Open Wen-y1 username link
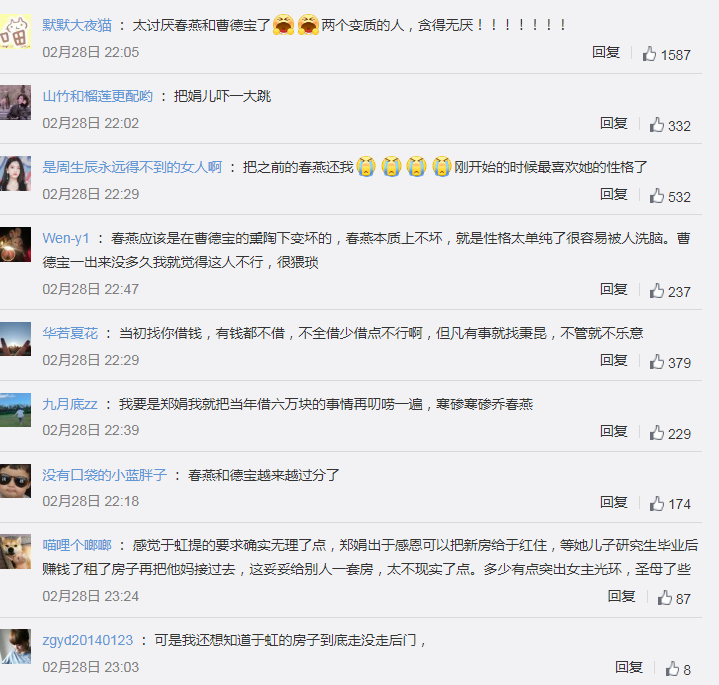This screenshot has width=719, height=685. 66,238
